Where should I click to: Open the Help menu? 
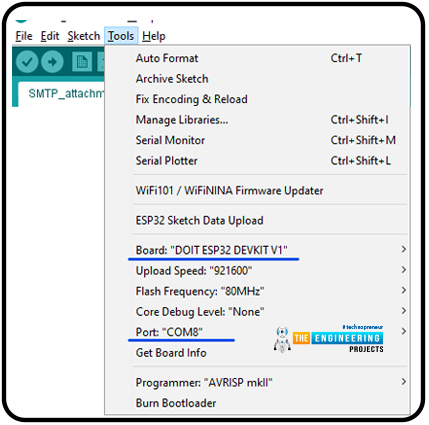154,36
